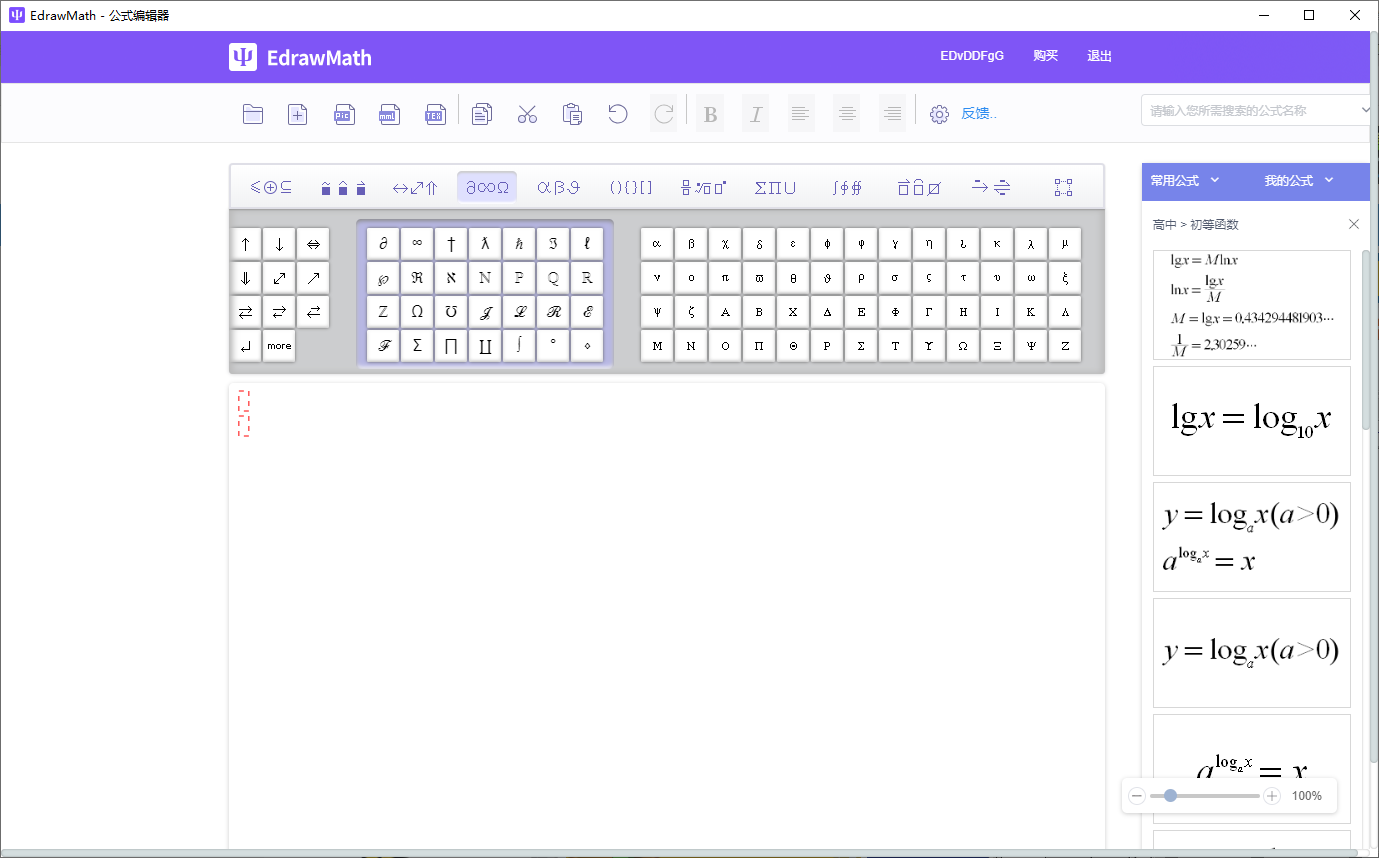This screenshot has width=1379, height=858.
Task: Insert lowercase beta β
Action: coord(691,243)
